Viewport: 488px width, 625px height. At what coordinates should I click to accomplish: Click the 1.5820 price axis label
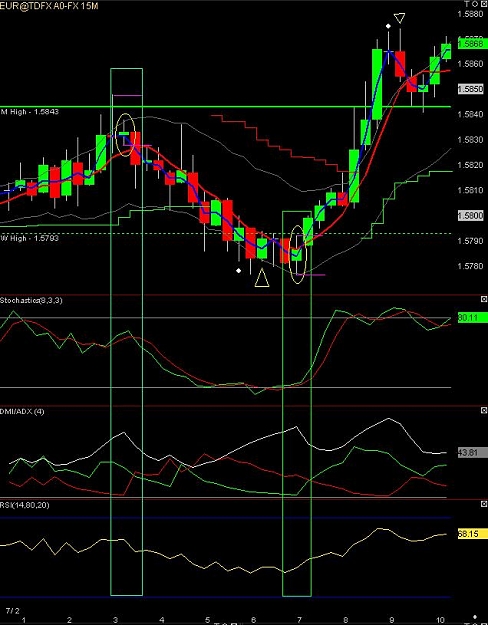pos(470,165)
